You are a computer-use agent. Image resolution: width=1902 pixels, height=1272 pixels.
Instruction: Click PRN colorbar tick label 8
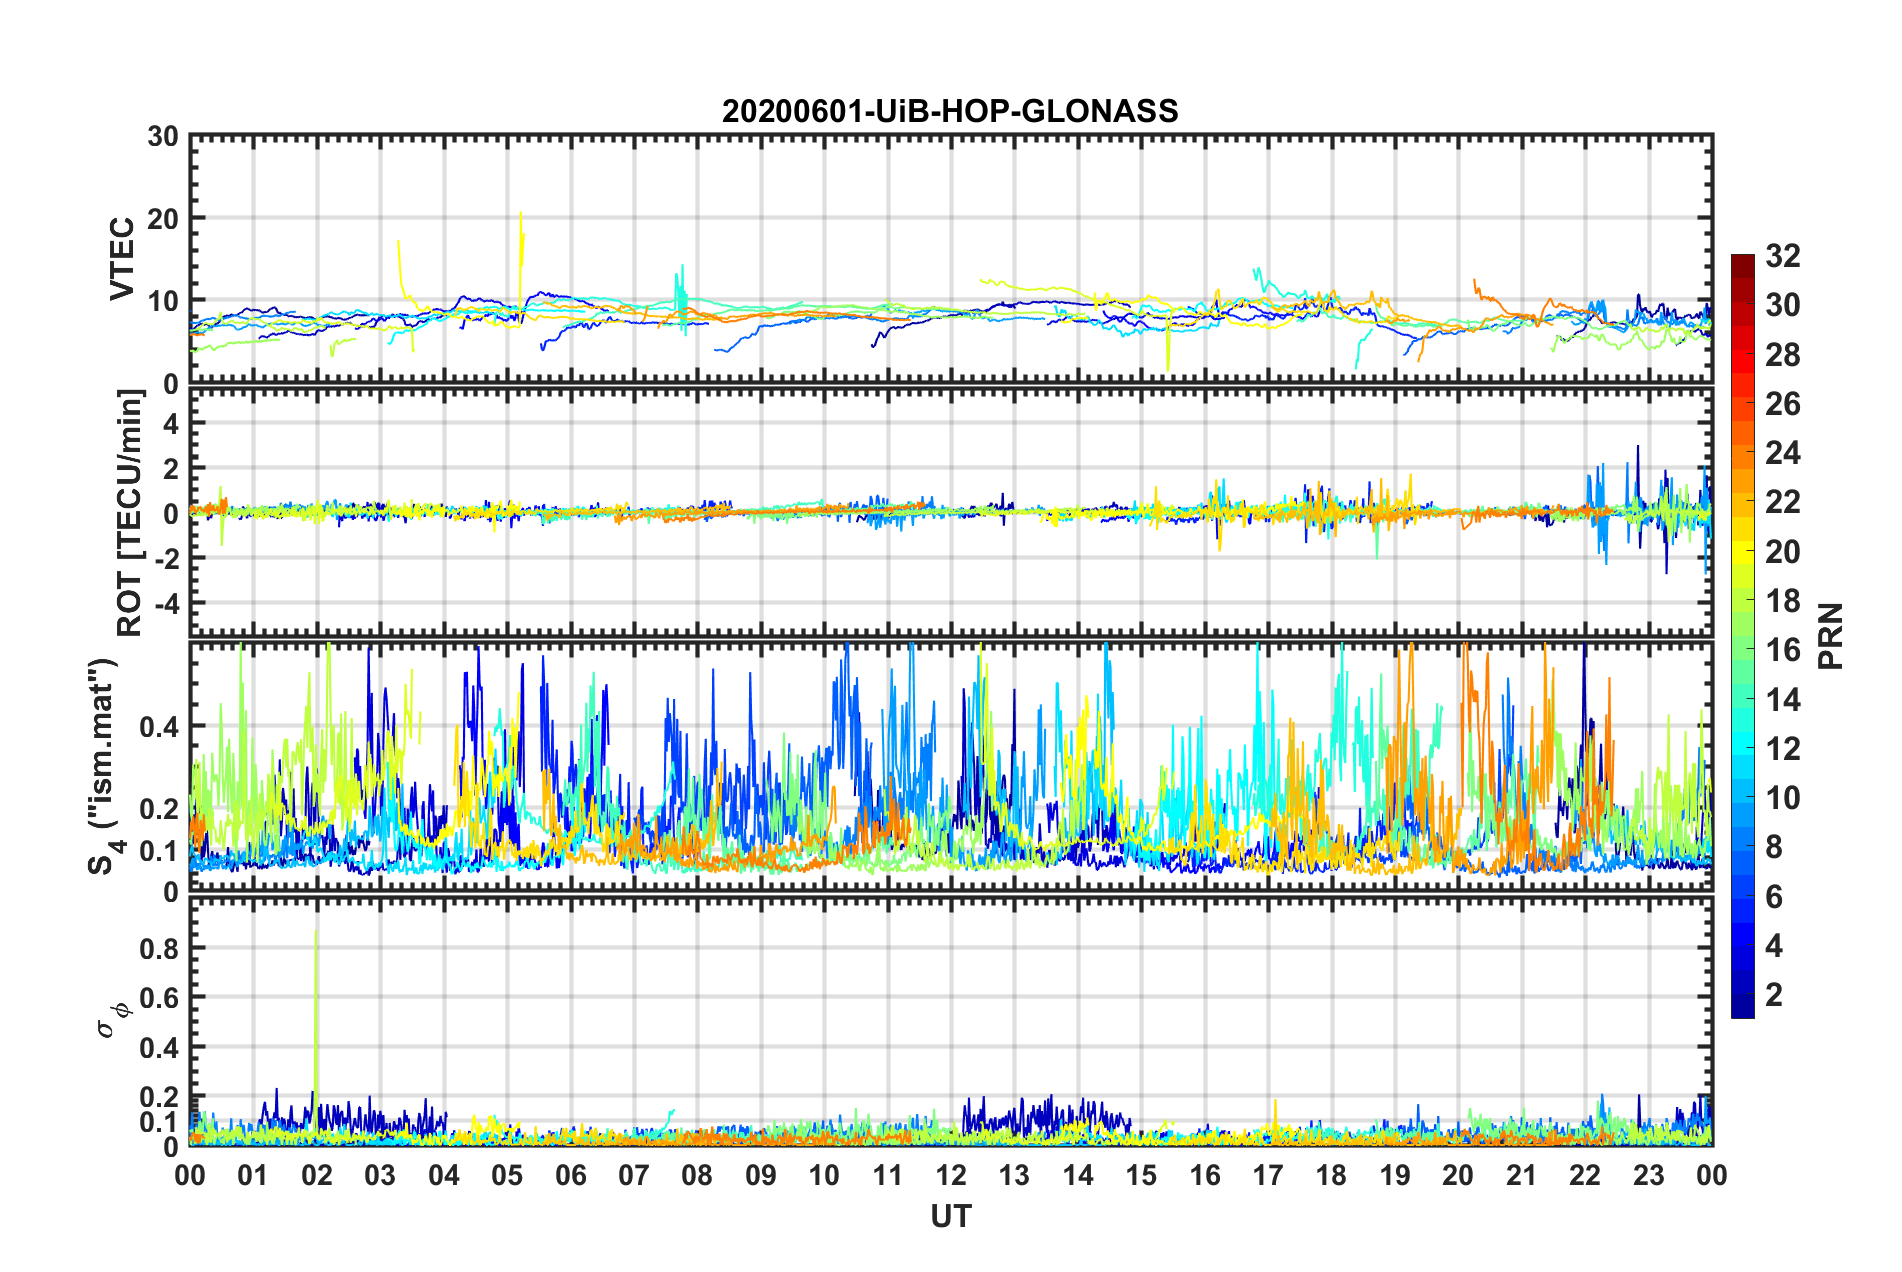point(1774,847)
